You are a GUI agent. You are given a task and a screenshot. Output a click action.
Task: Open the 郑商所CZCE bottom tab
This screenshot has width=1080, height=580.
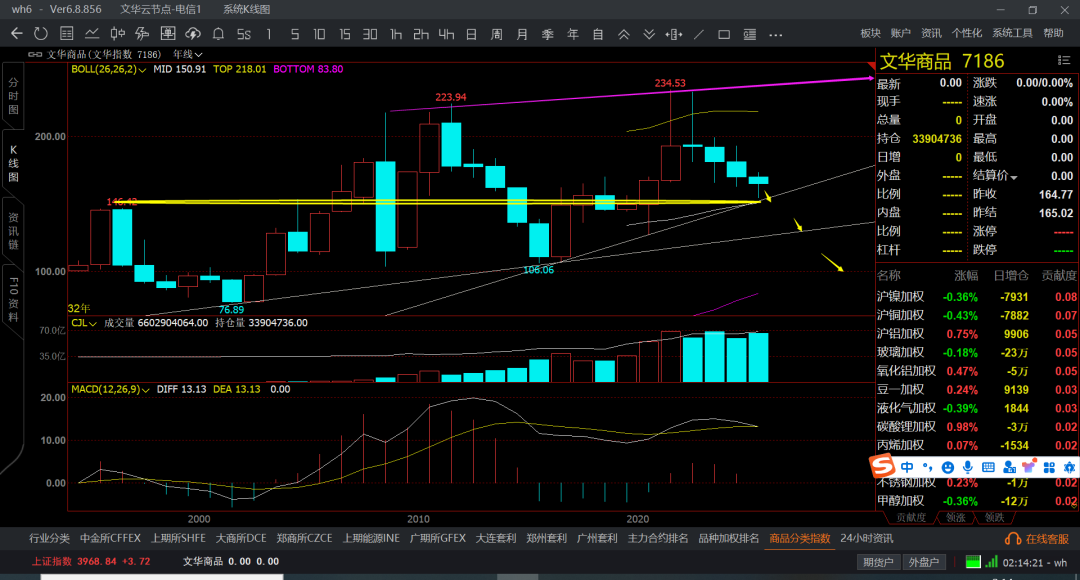[304, 538]
